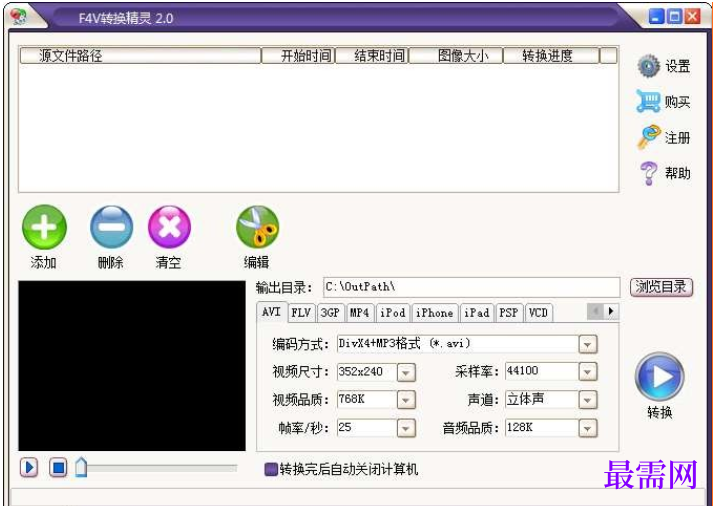This screenshot has height=506, width=716.
Task: Click the 视频尺寸 352x240 value field
Action: (367, 373)
